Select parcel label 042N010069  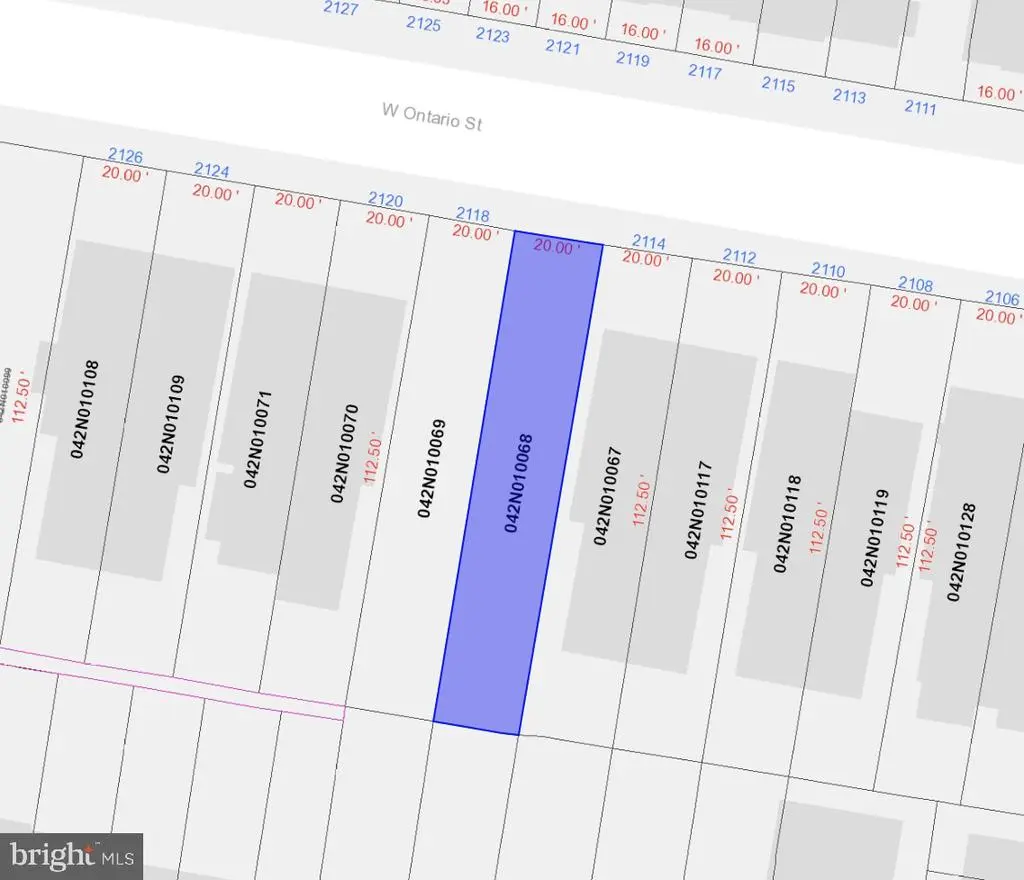[x=426, y=467]
